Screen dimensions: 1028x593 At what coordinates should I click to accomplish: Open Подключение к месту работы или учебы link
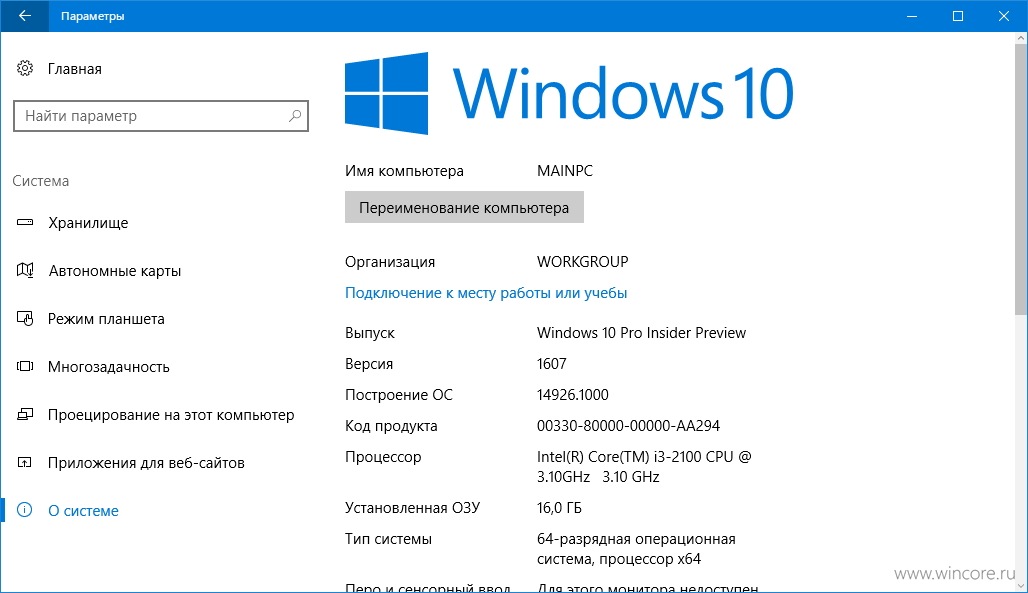[486, 293]
